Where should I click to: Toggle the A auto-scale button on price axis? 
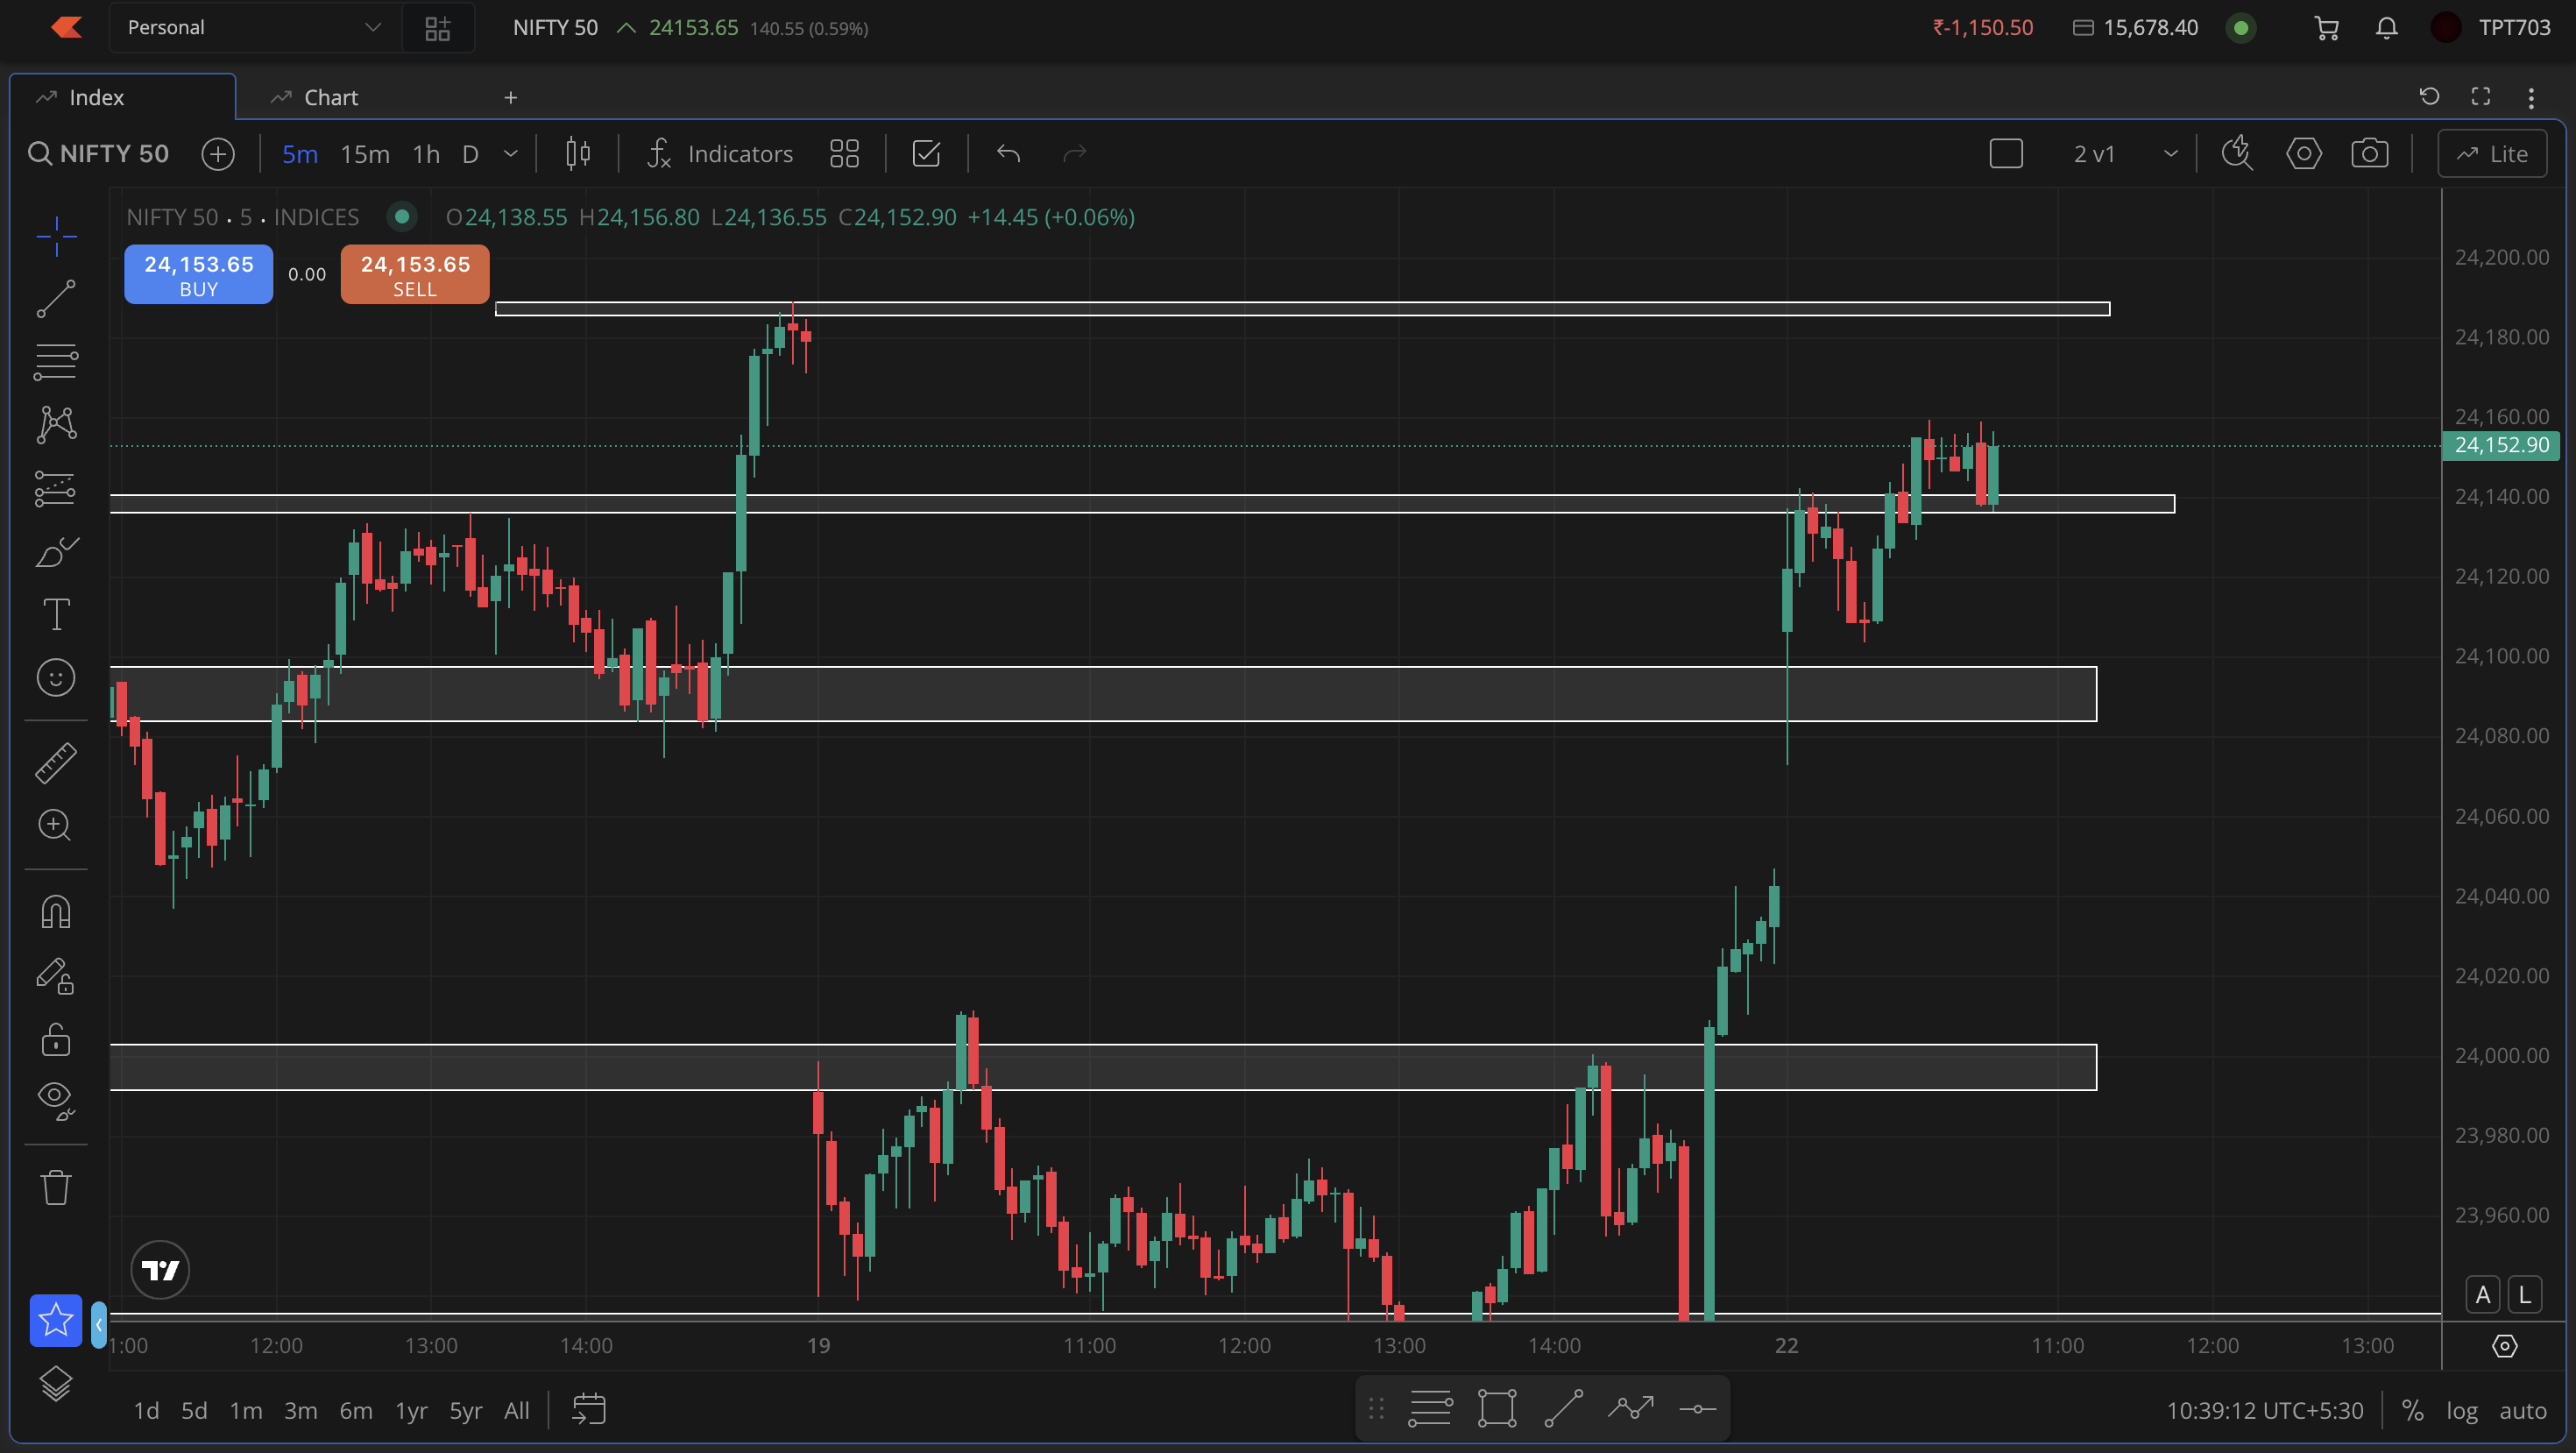2483,1295
